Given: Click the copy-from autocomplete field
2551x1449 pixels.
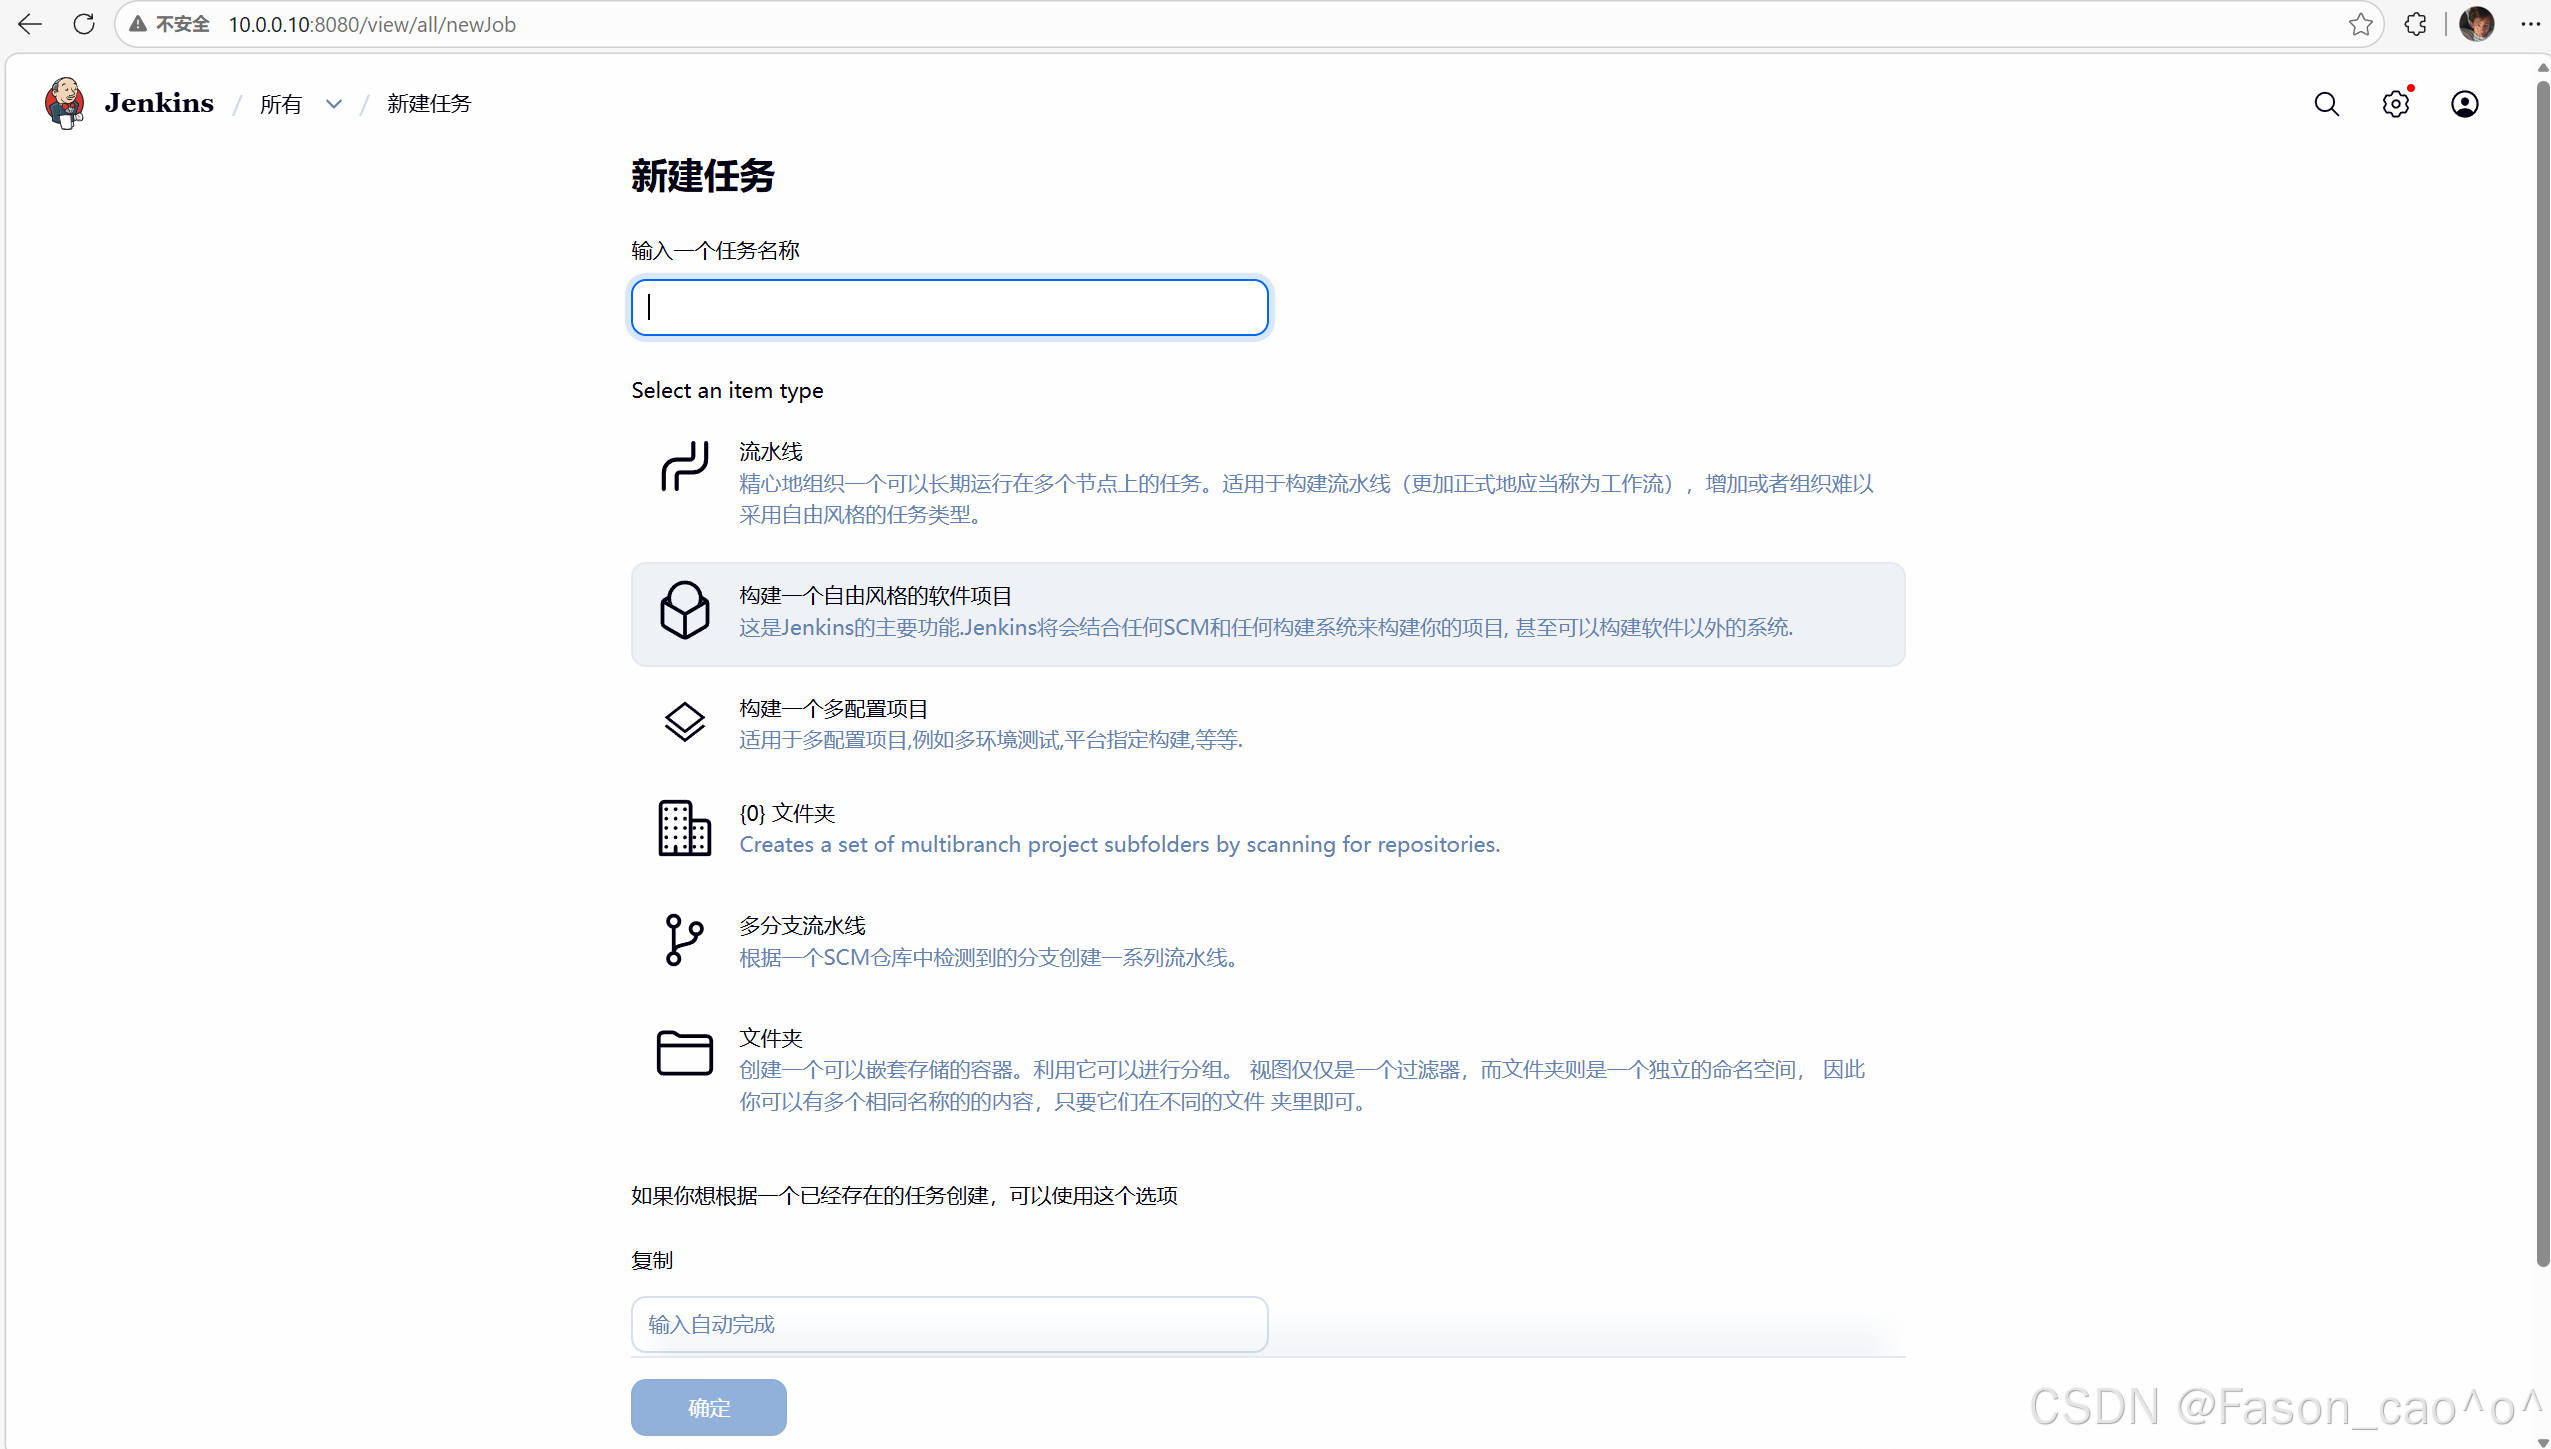Looking at the screenshot, I should click(x=949, y=1324).
